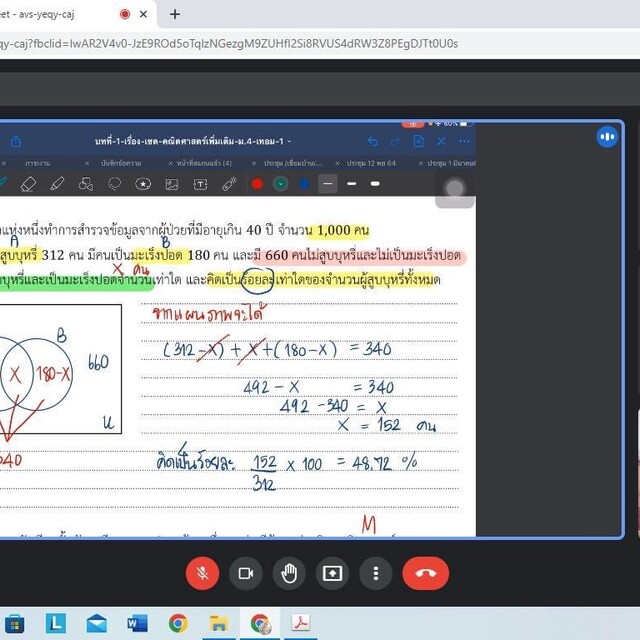
Task: Unmute the microphone in Google Meet
Action: coord(203,573)
